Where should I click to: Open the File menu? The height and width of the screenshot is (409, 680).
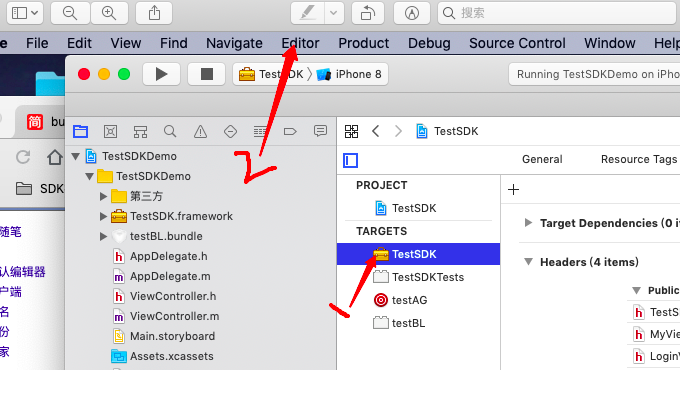click(x=37, y=43)
